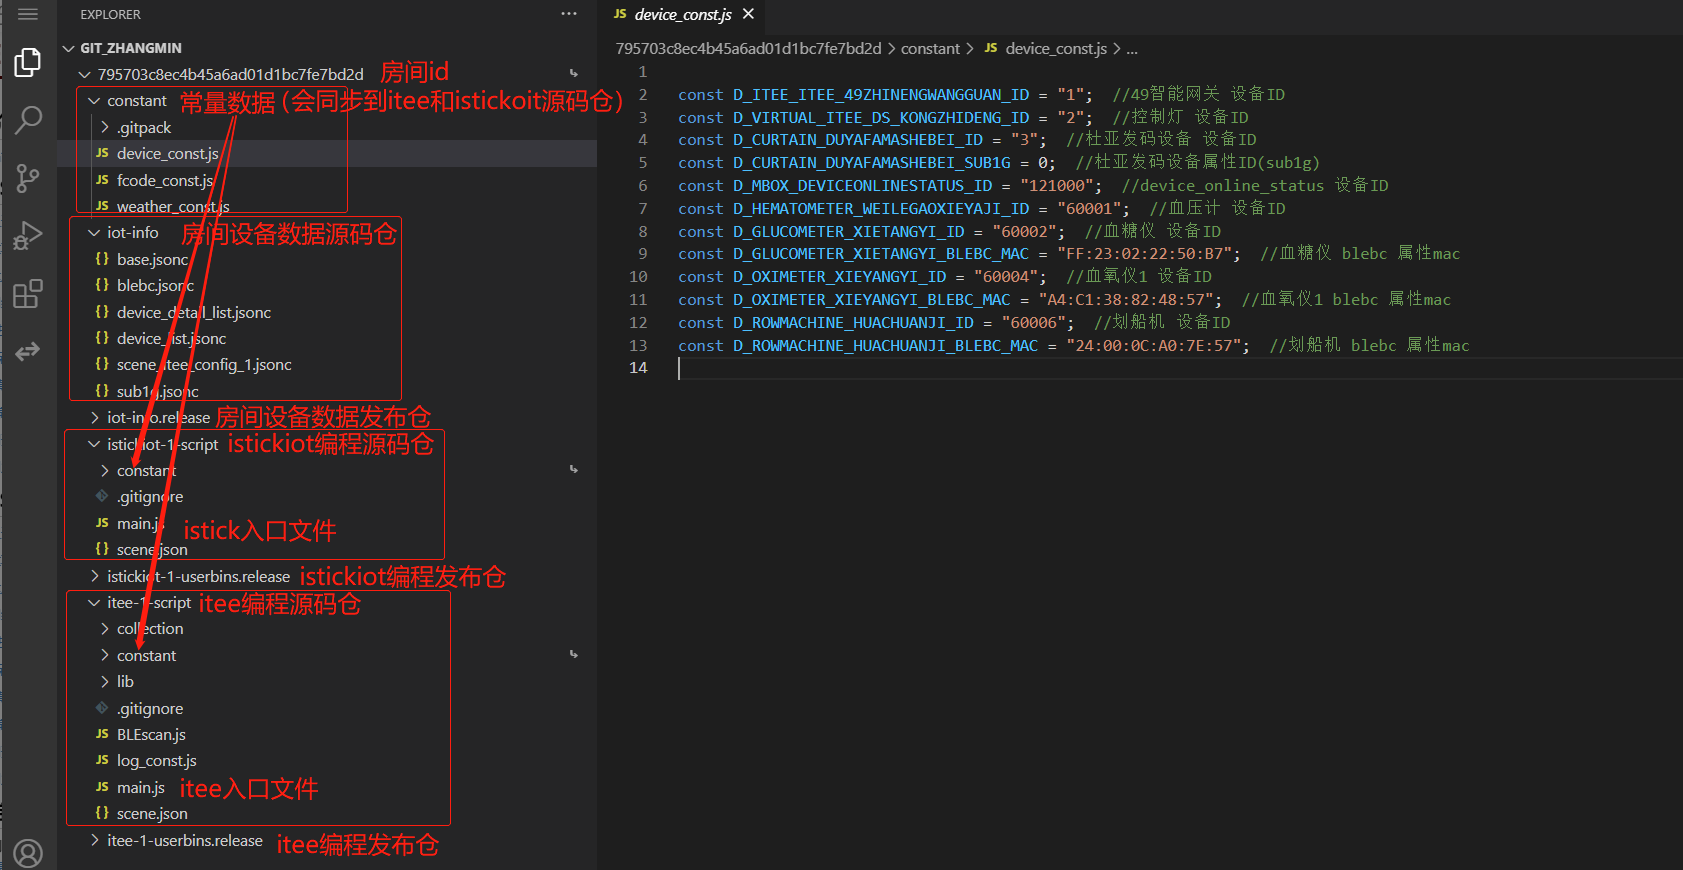Place cursor on empty line 14
Viewport: 1683px width, 870px height.
[x=900, y=368]
